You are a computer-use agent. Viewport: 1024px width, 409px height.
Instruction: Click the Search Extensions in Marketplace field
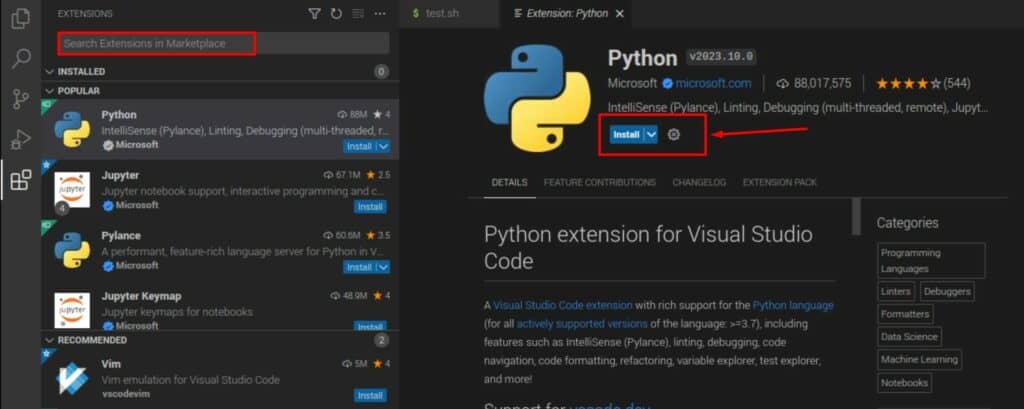223,43
